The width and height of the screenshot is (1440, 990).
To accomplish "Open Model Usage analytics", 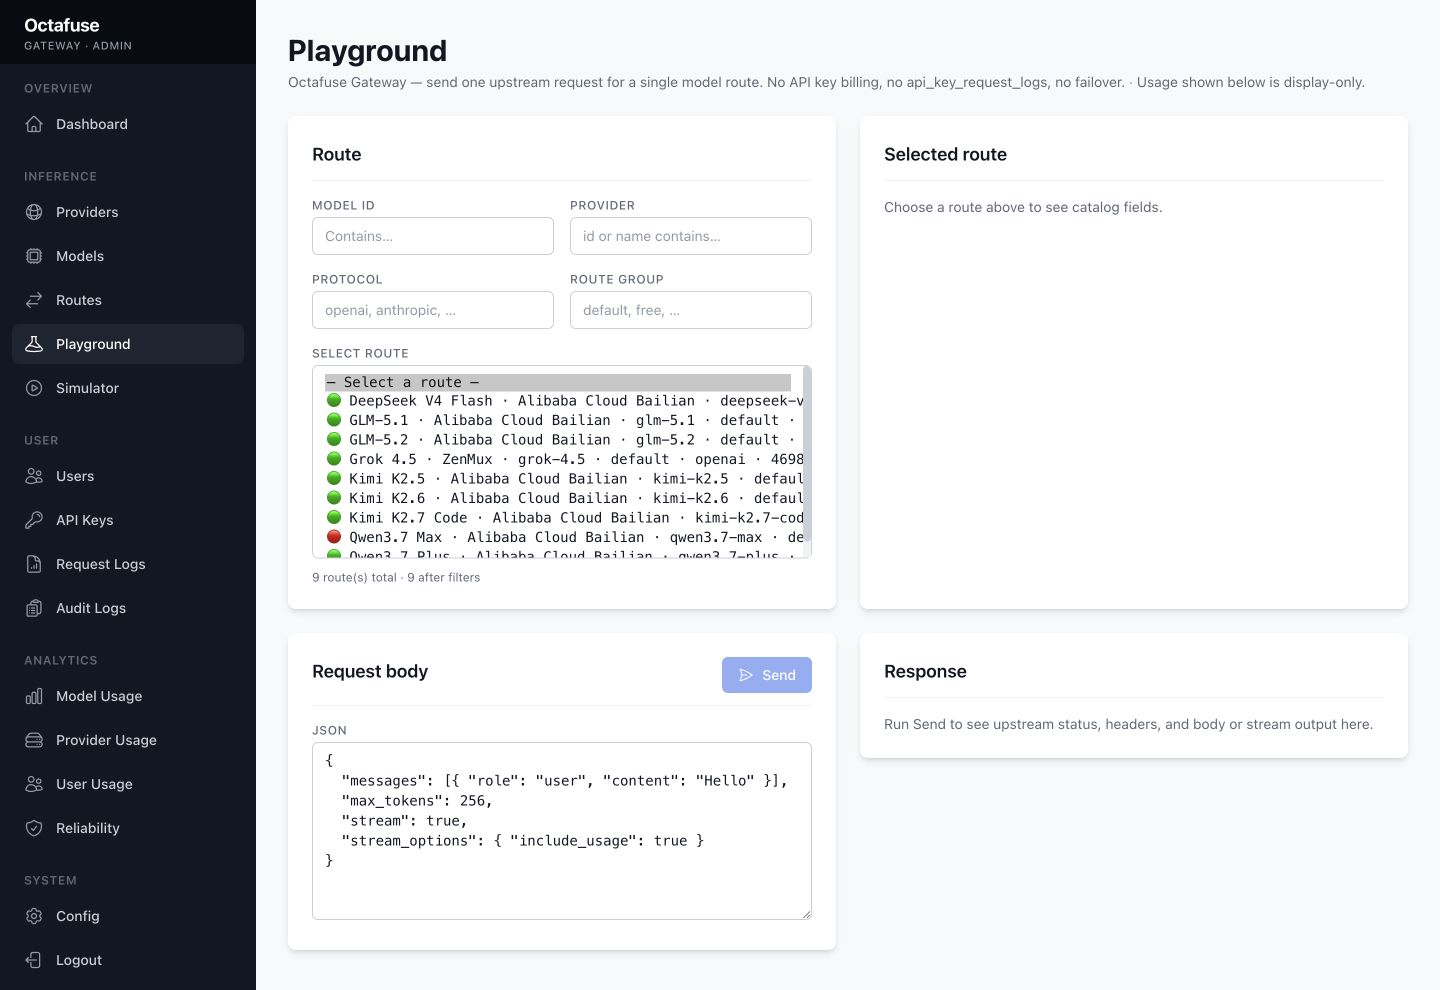I will coord(128,696).
